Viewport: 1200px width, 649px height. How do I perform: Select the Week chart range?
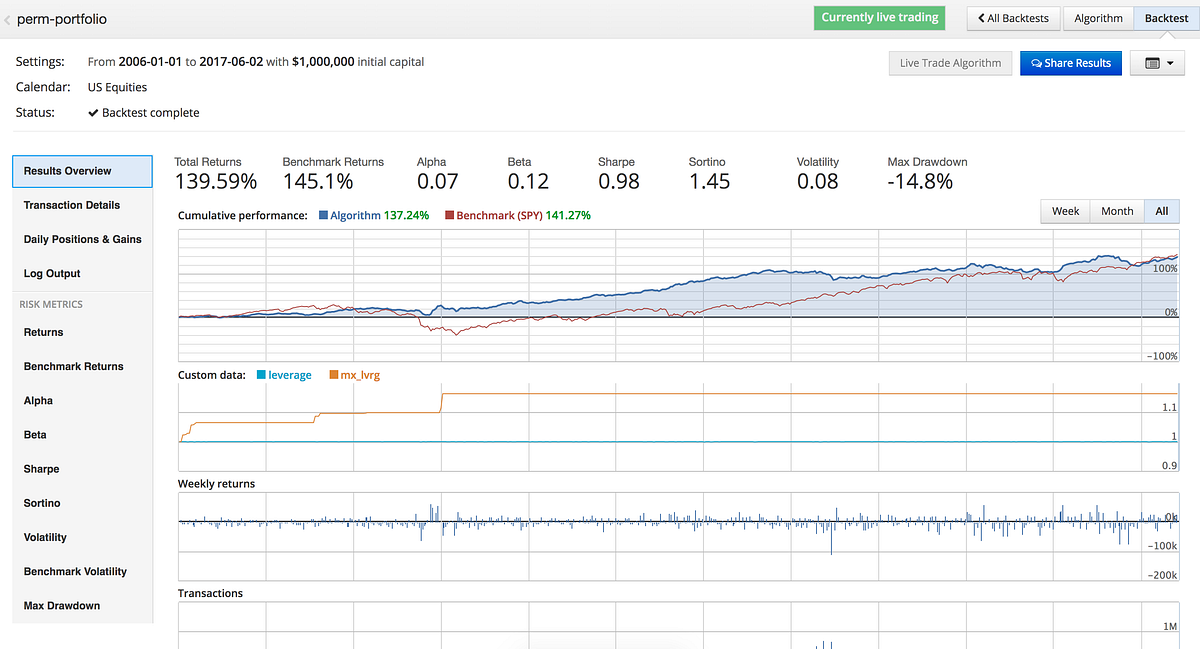tap(1065, 211)
